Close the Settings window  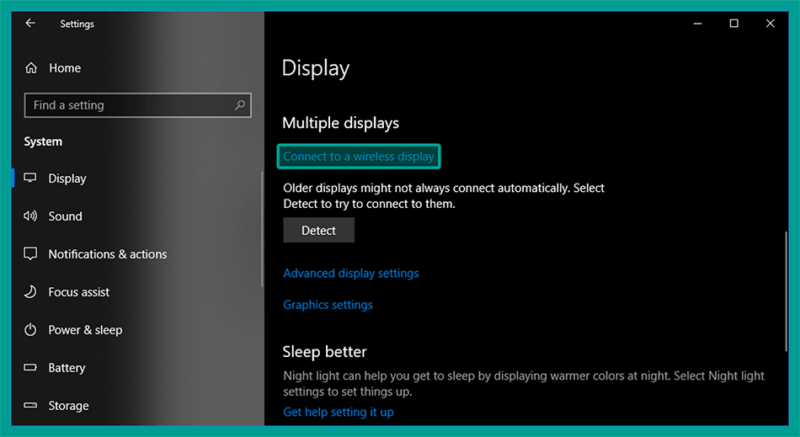tap(770, 23)
